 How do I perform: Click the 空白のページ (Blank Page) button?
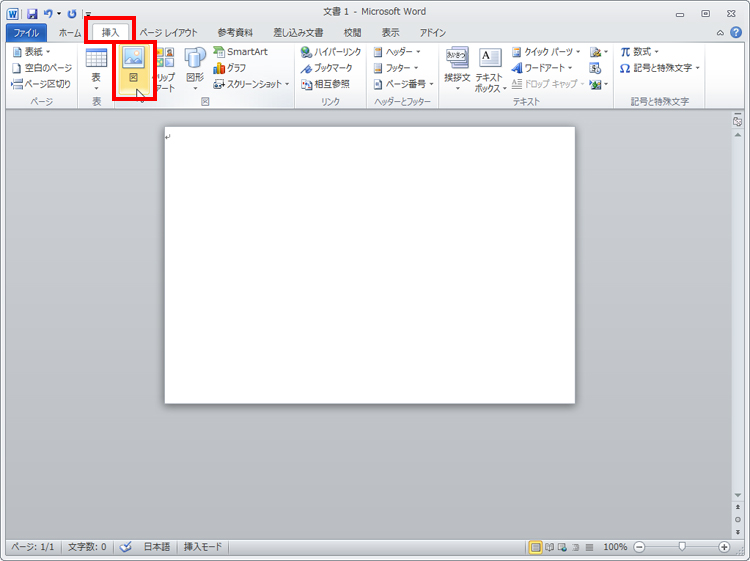[42, 68]
